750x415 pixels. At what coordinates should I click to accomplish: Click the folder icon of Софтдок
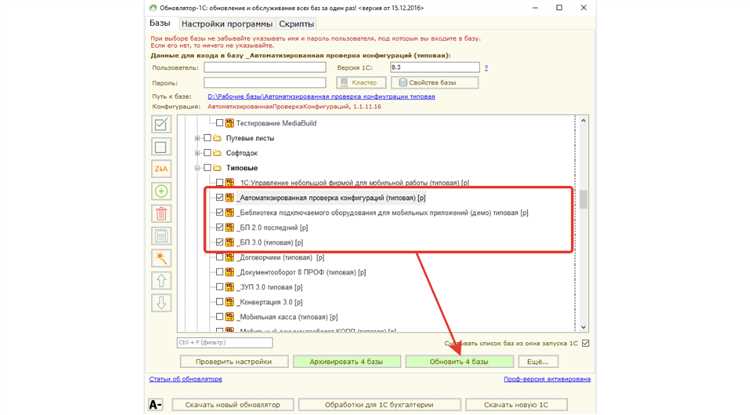(217, 153)
